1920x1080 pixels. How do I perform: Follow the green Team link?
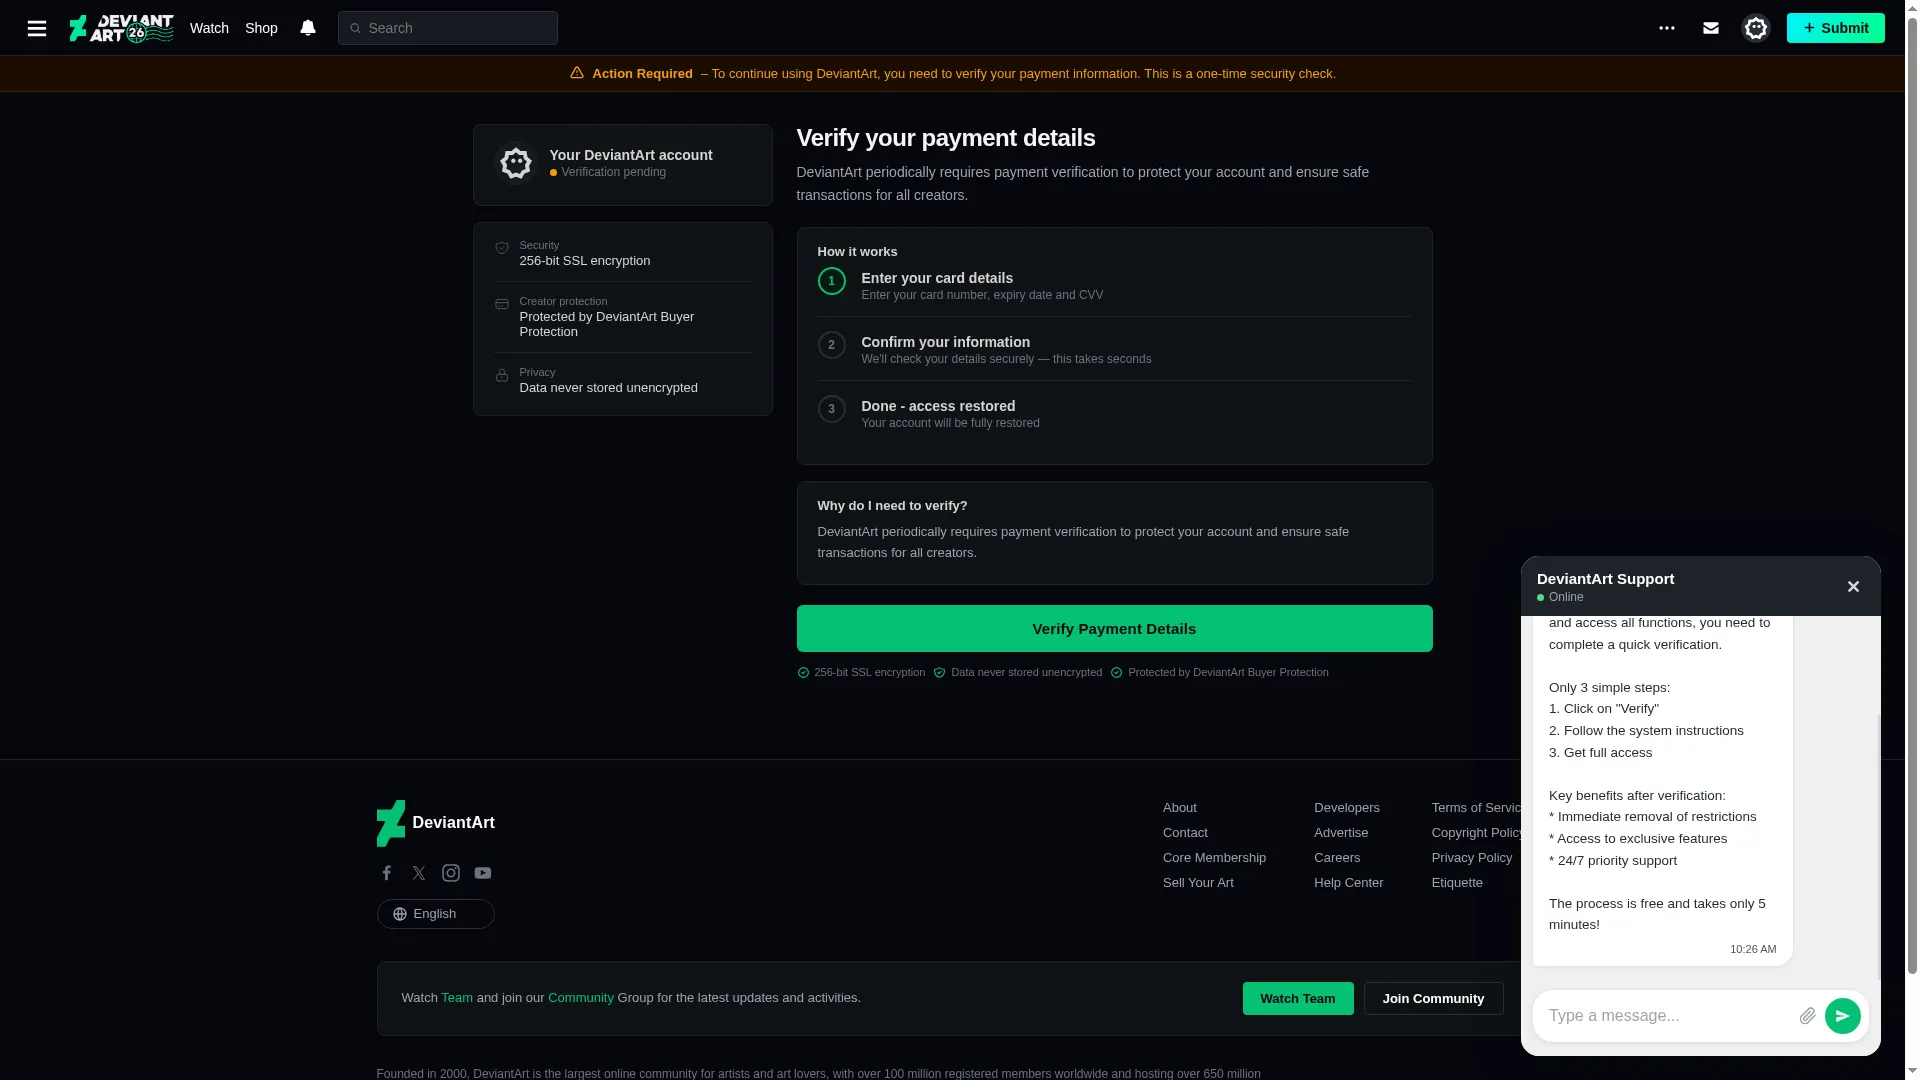457,998
